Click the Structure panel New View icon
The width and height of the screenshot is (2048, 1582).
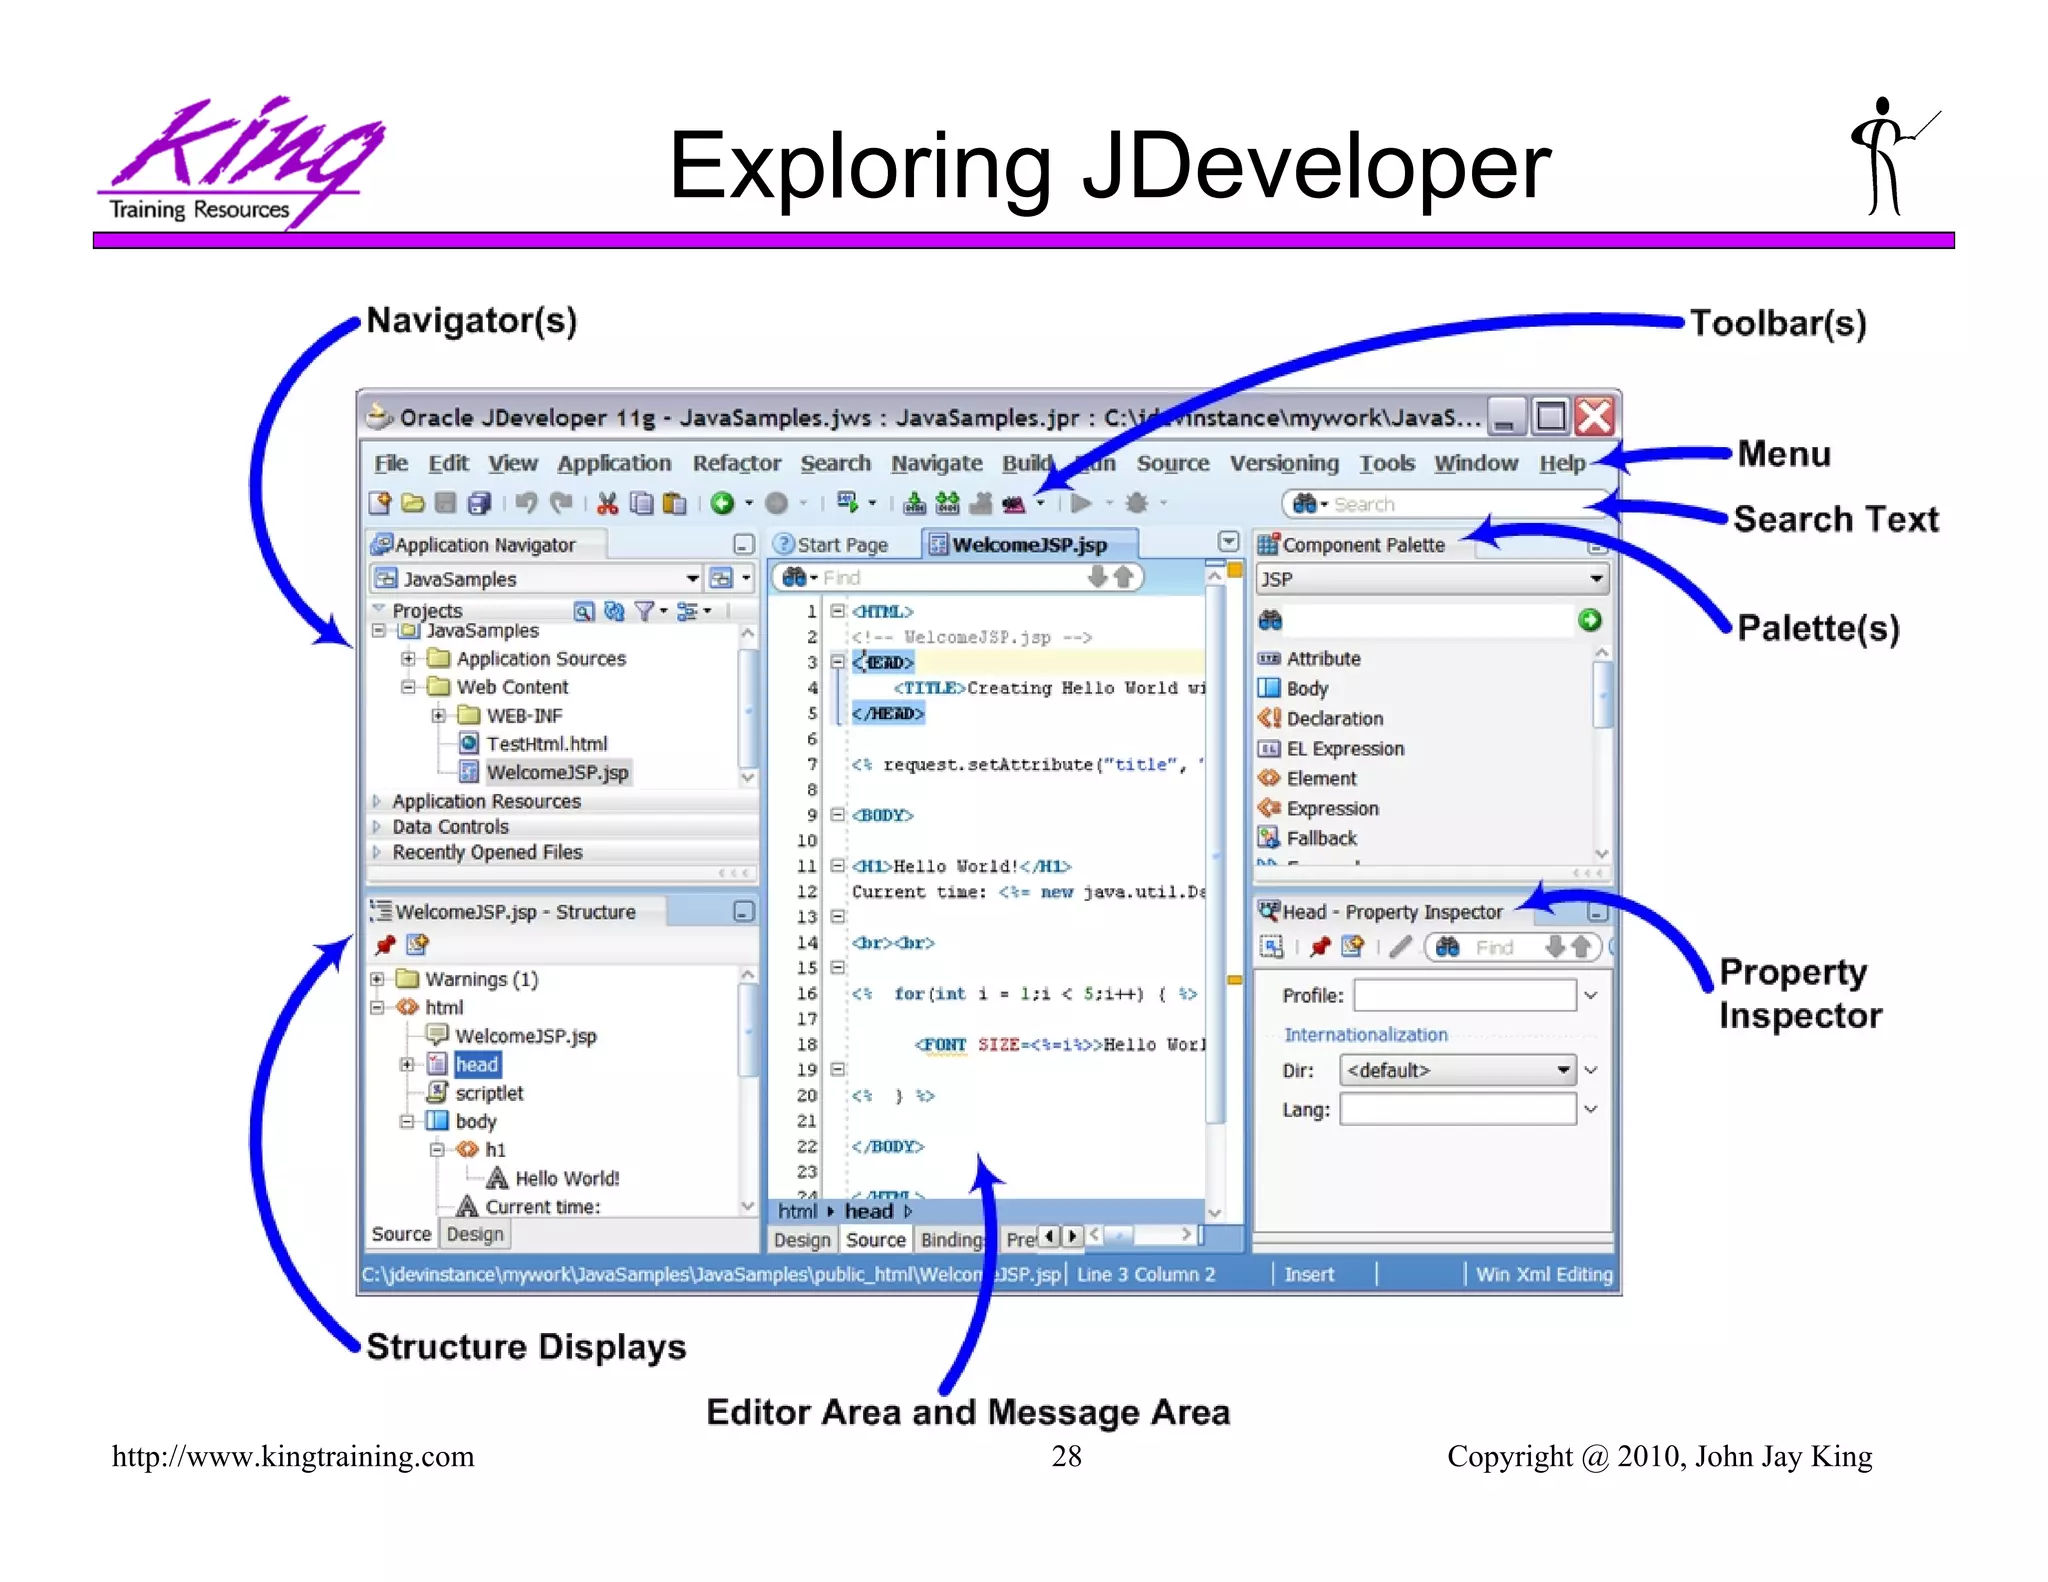point(418,944)
